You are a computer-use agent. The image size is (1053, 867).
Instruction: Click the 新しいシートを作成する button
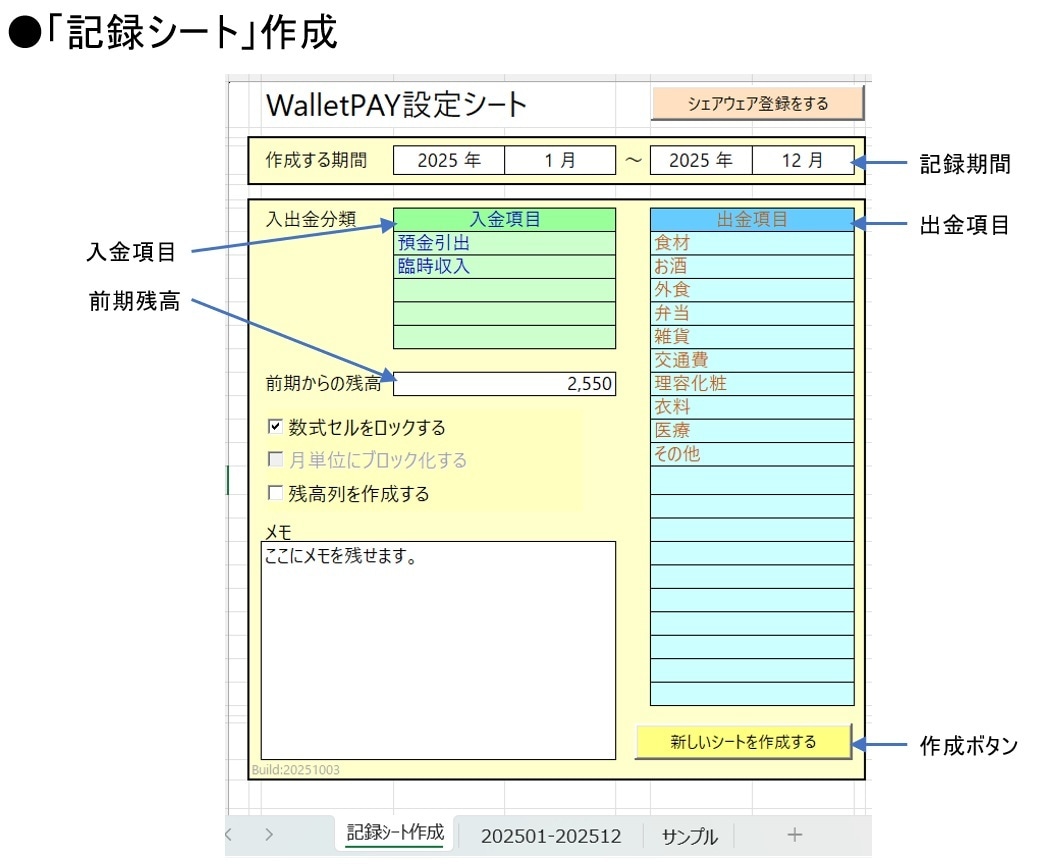point(743,741)
